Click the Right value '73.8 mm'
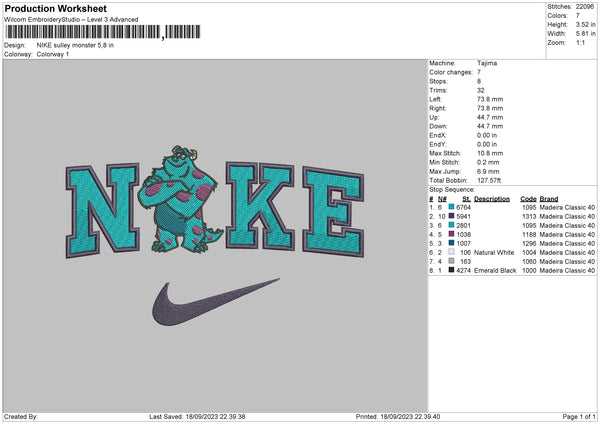Screen dimensions: 600x424 pos(490,108)
